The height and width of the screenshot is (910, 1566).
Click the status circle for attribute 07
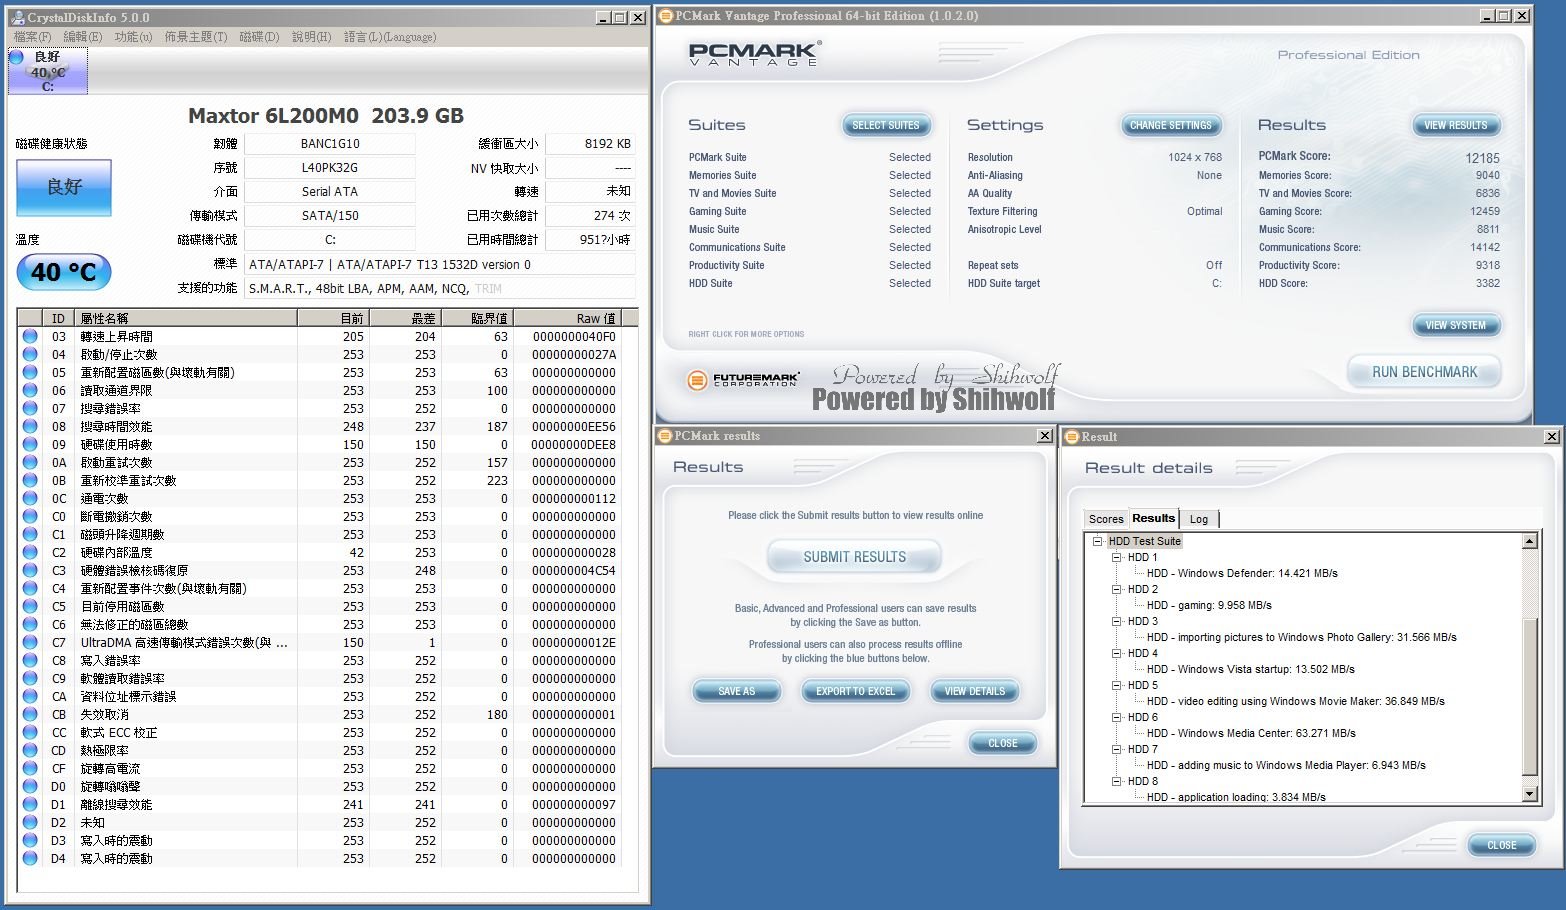tap(30, 409)
